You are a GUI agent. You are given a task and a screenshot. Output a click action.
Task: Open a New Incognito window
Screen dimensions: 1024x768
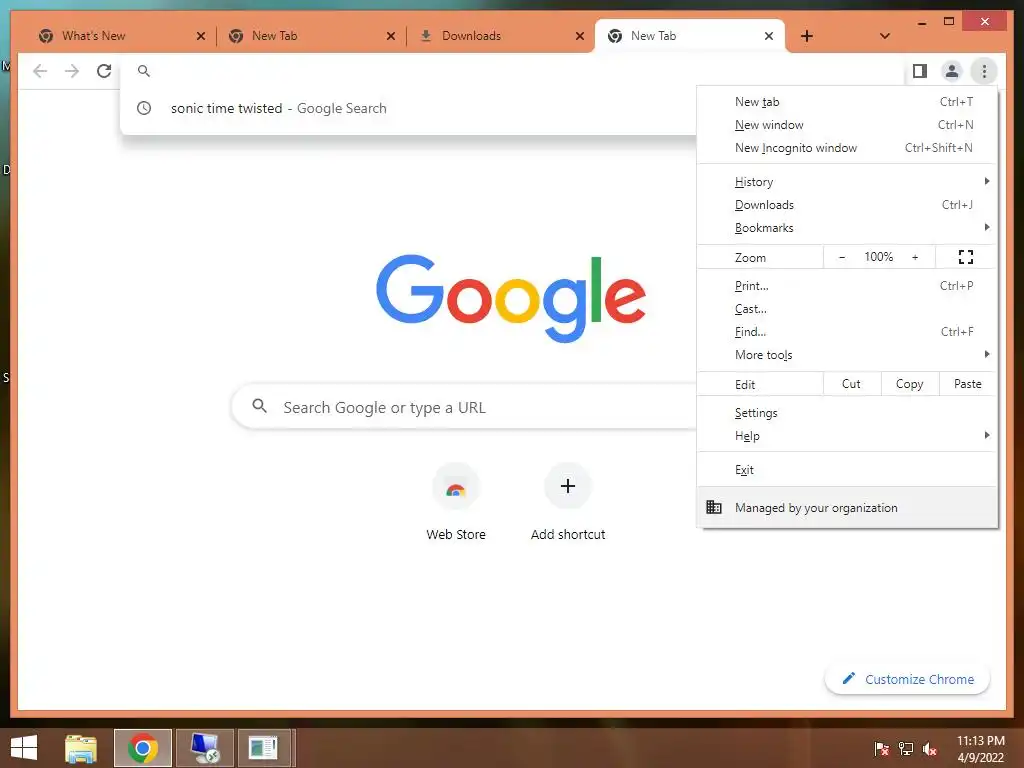tap(847, 148)
